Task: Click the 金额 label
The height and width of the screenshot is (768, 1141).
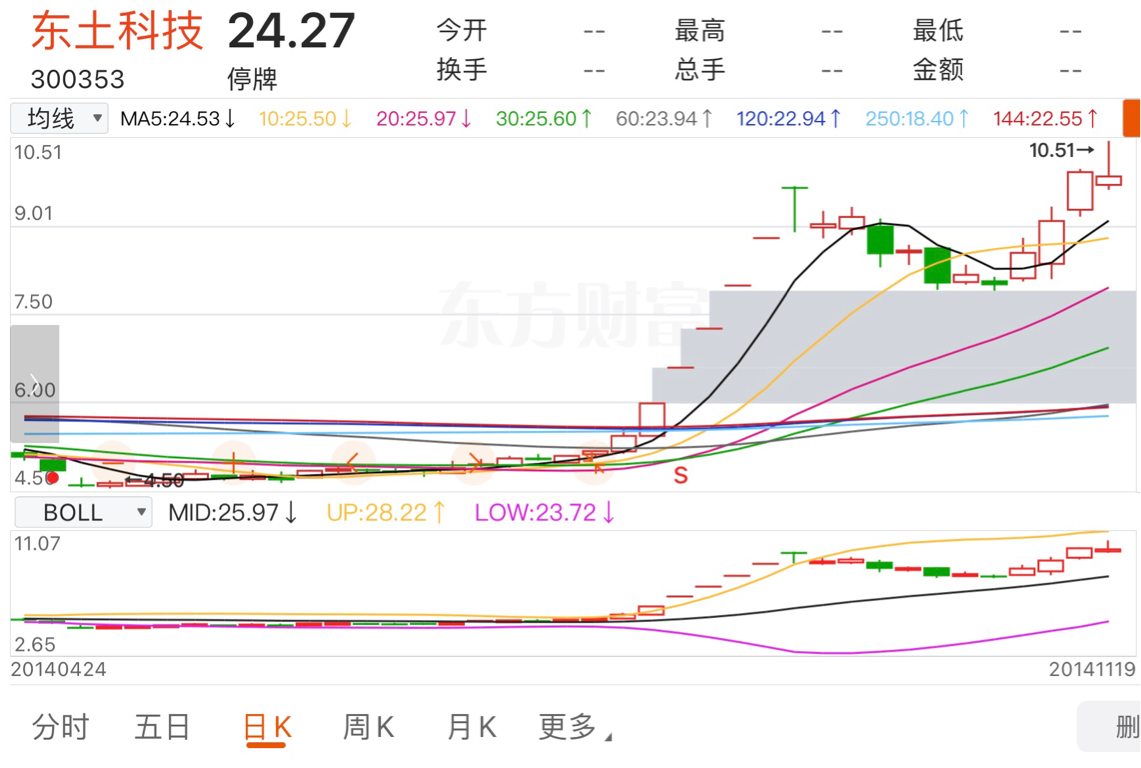Action: point(938,70)
